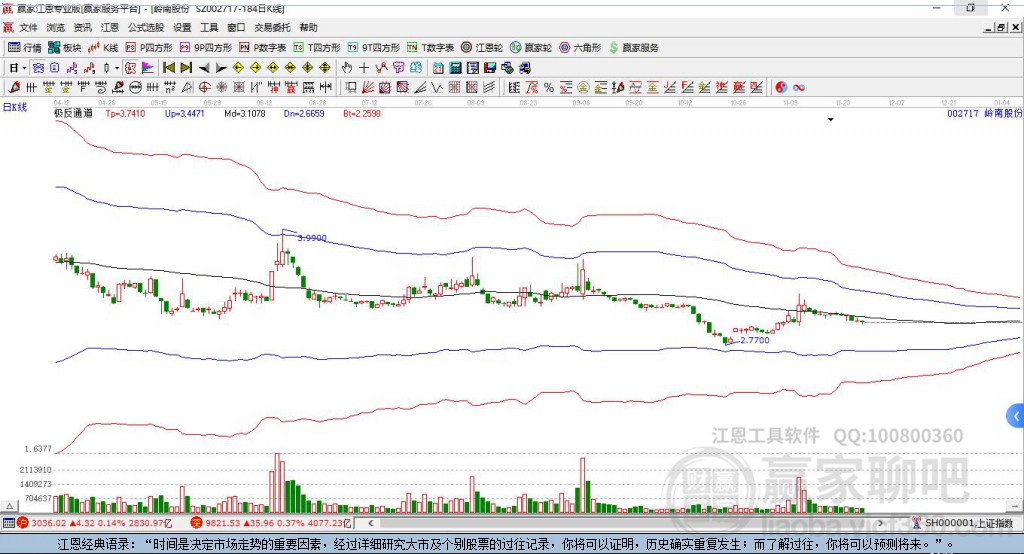Jump to first bar with skip-start arrow
The width and height of the screenshot is (1024, 554).
click(x=168, y=68)
